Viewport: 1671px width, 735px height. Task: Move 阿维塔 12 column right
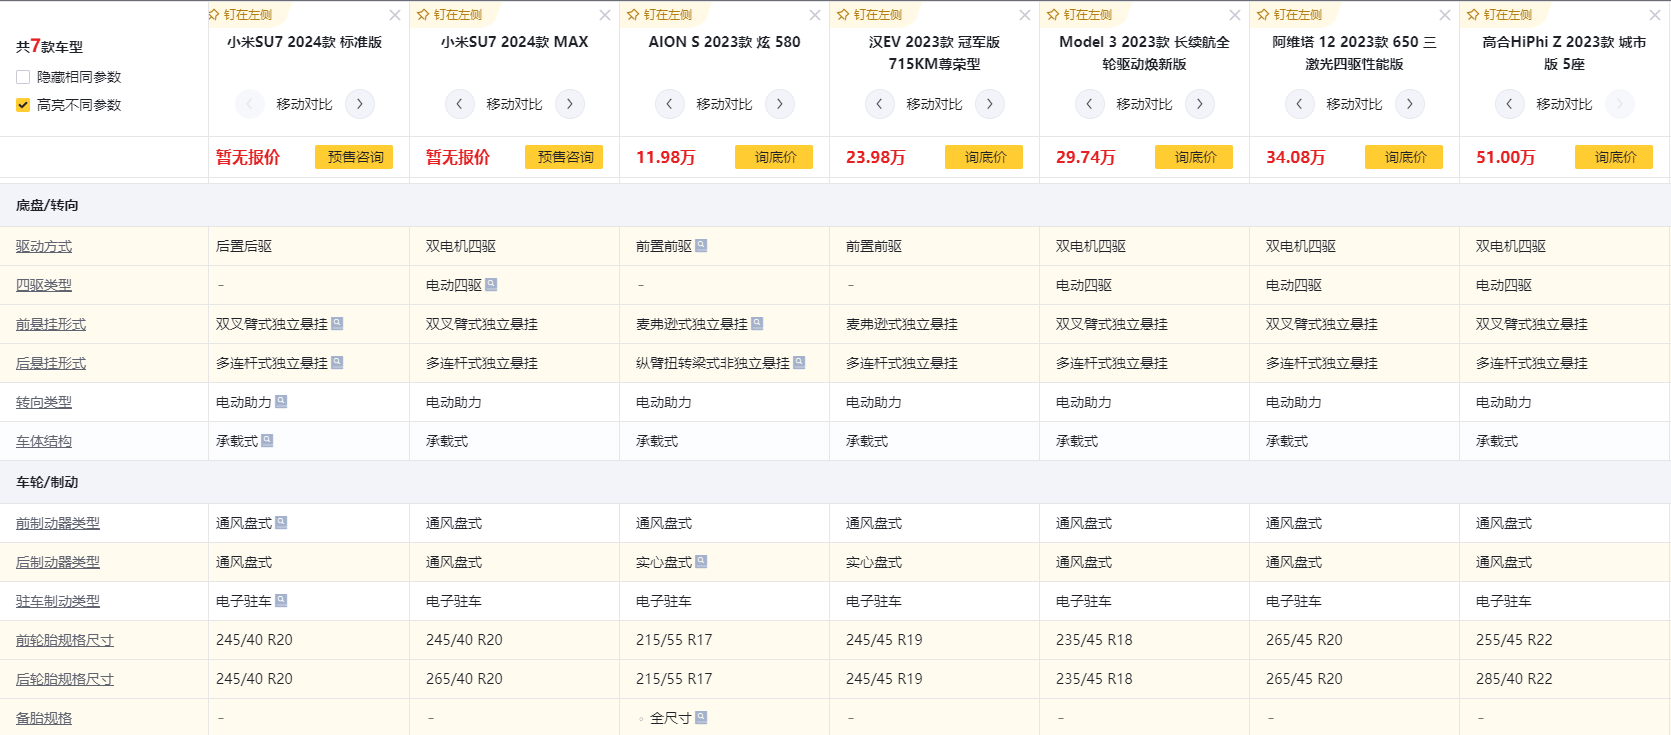pos(1410,104)
